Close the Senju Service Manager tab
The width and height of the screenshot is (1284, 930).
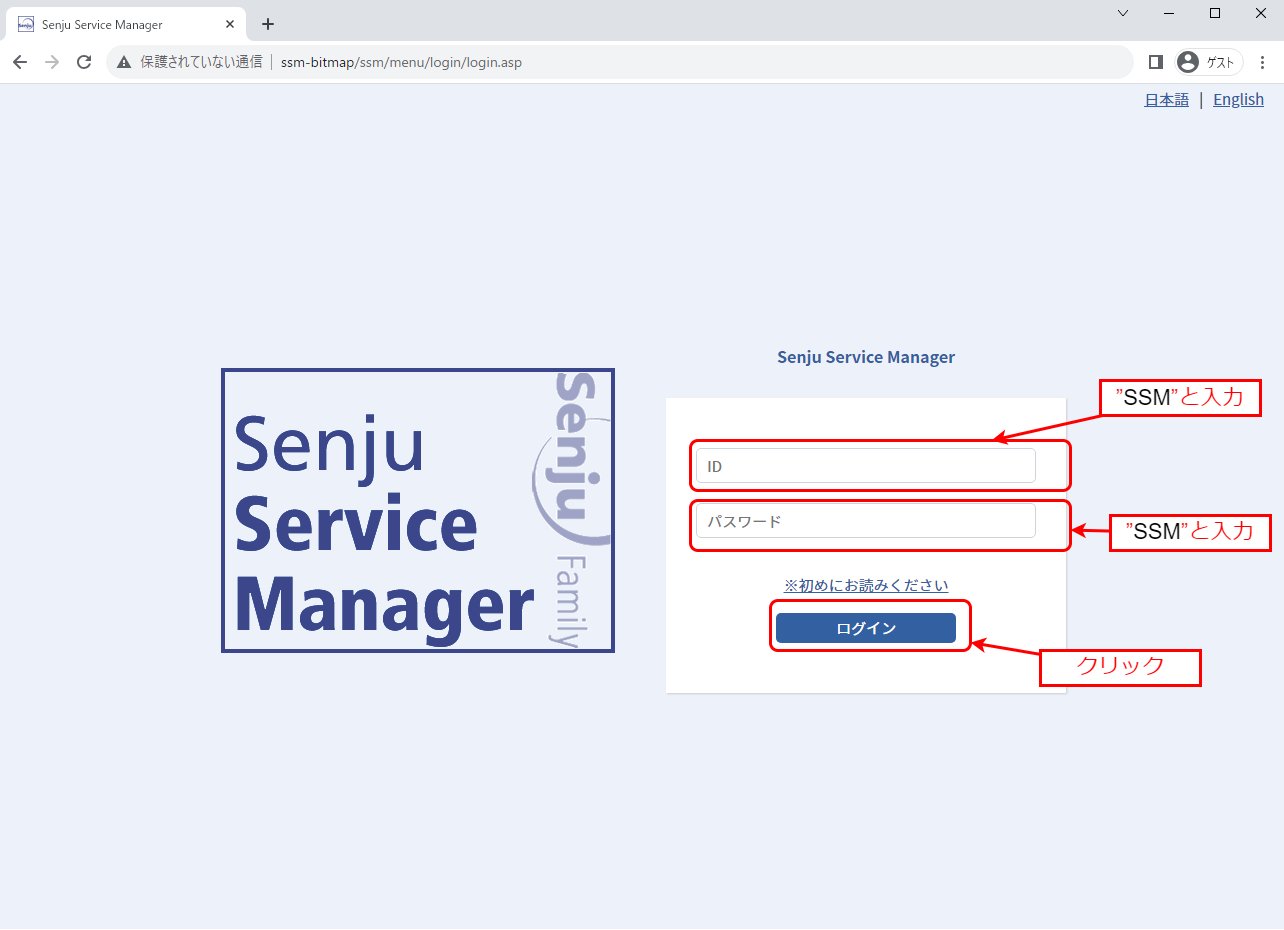(x=230, y=24)
